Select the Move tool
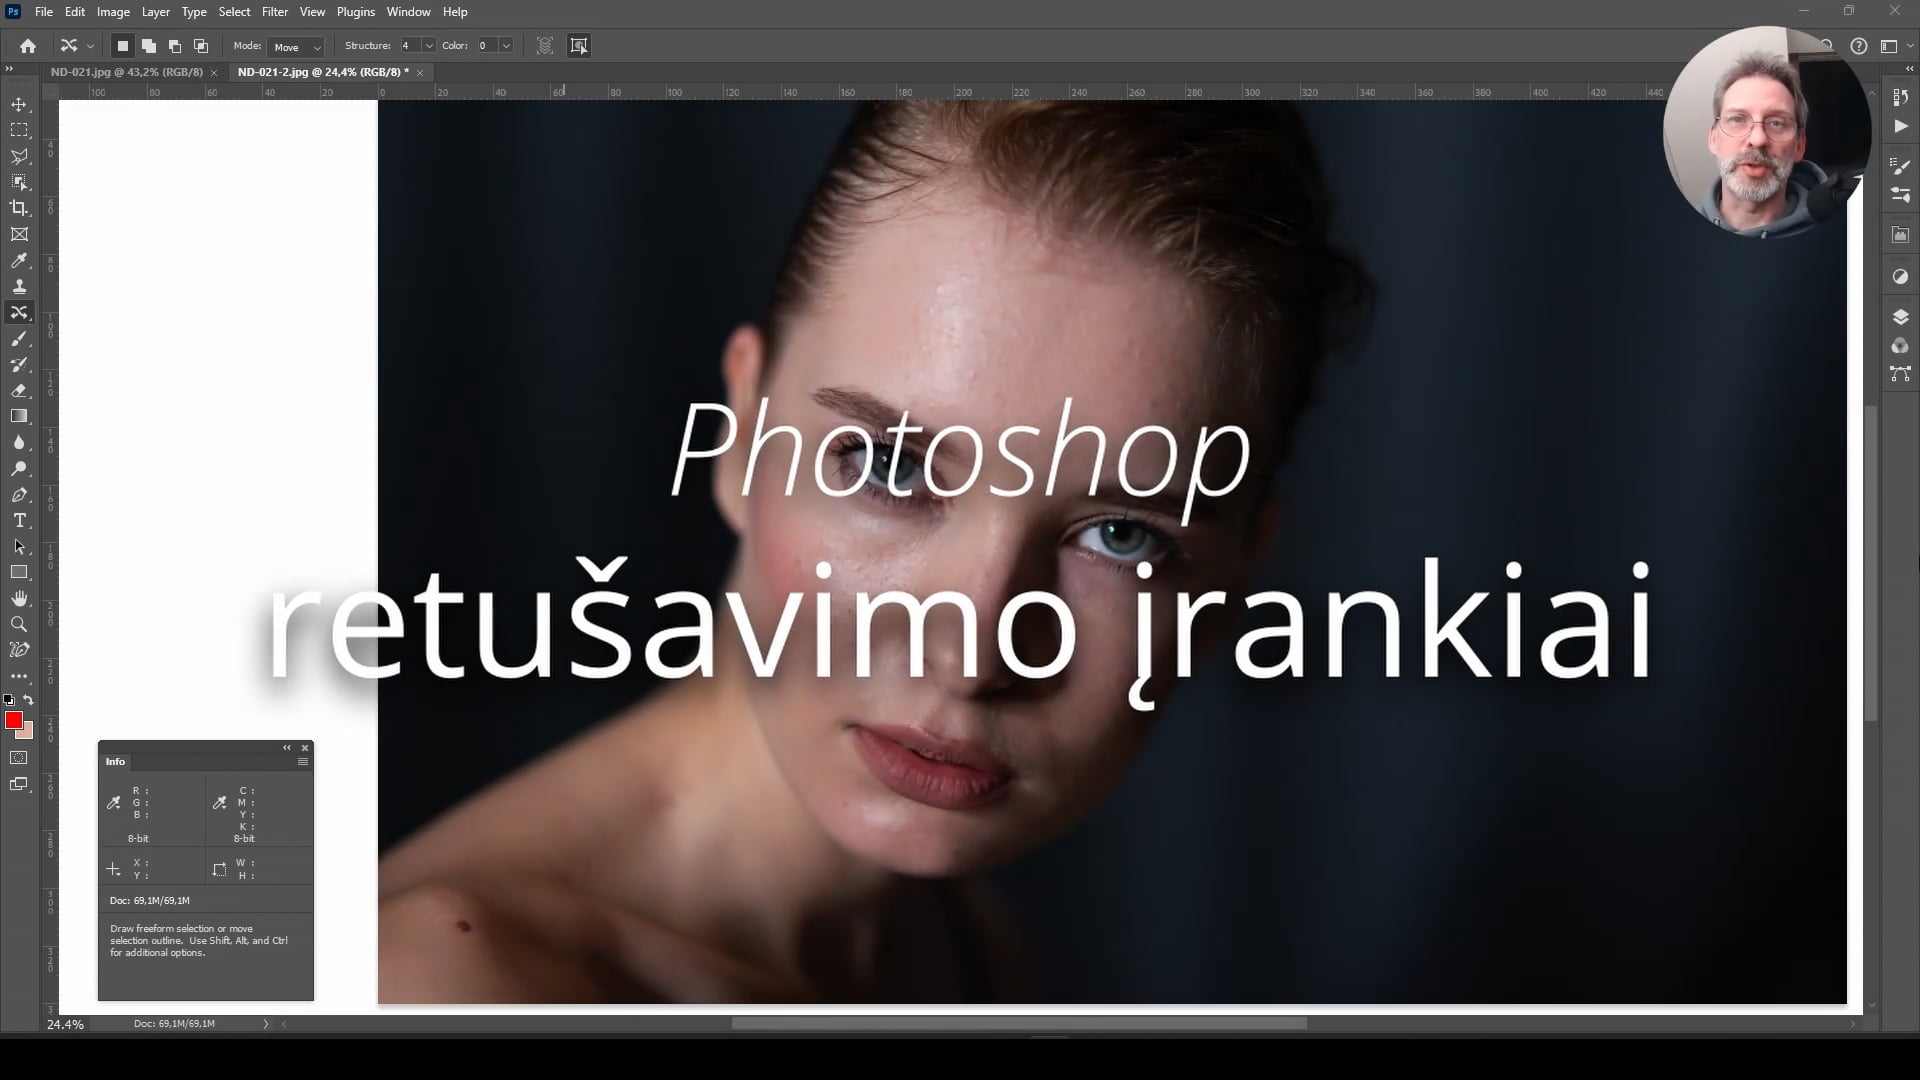This screenshot has height=1080, width=1920. tap(19, 104)
